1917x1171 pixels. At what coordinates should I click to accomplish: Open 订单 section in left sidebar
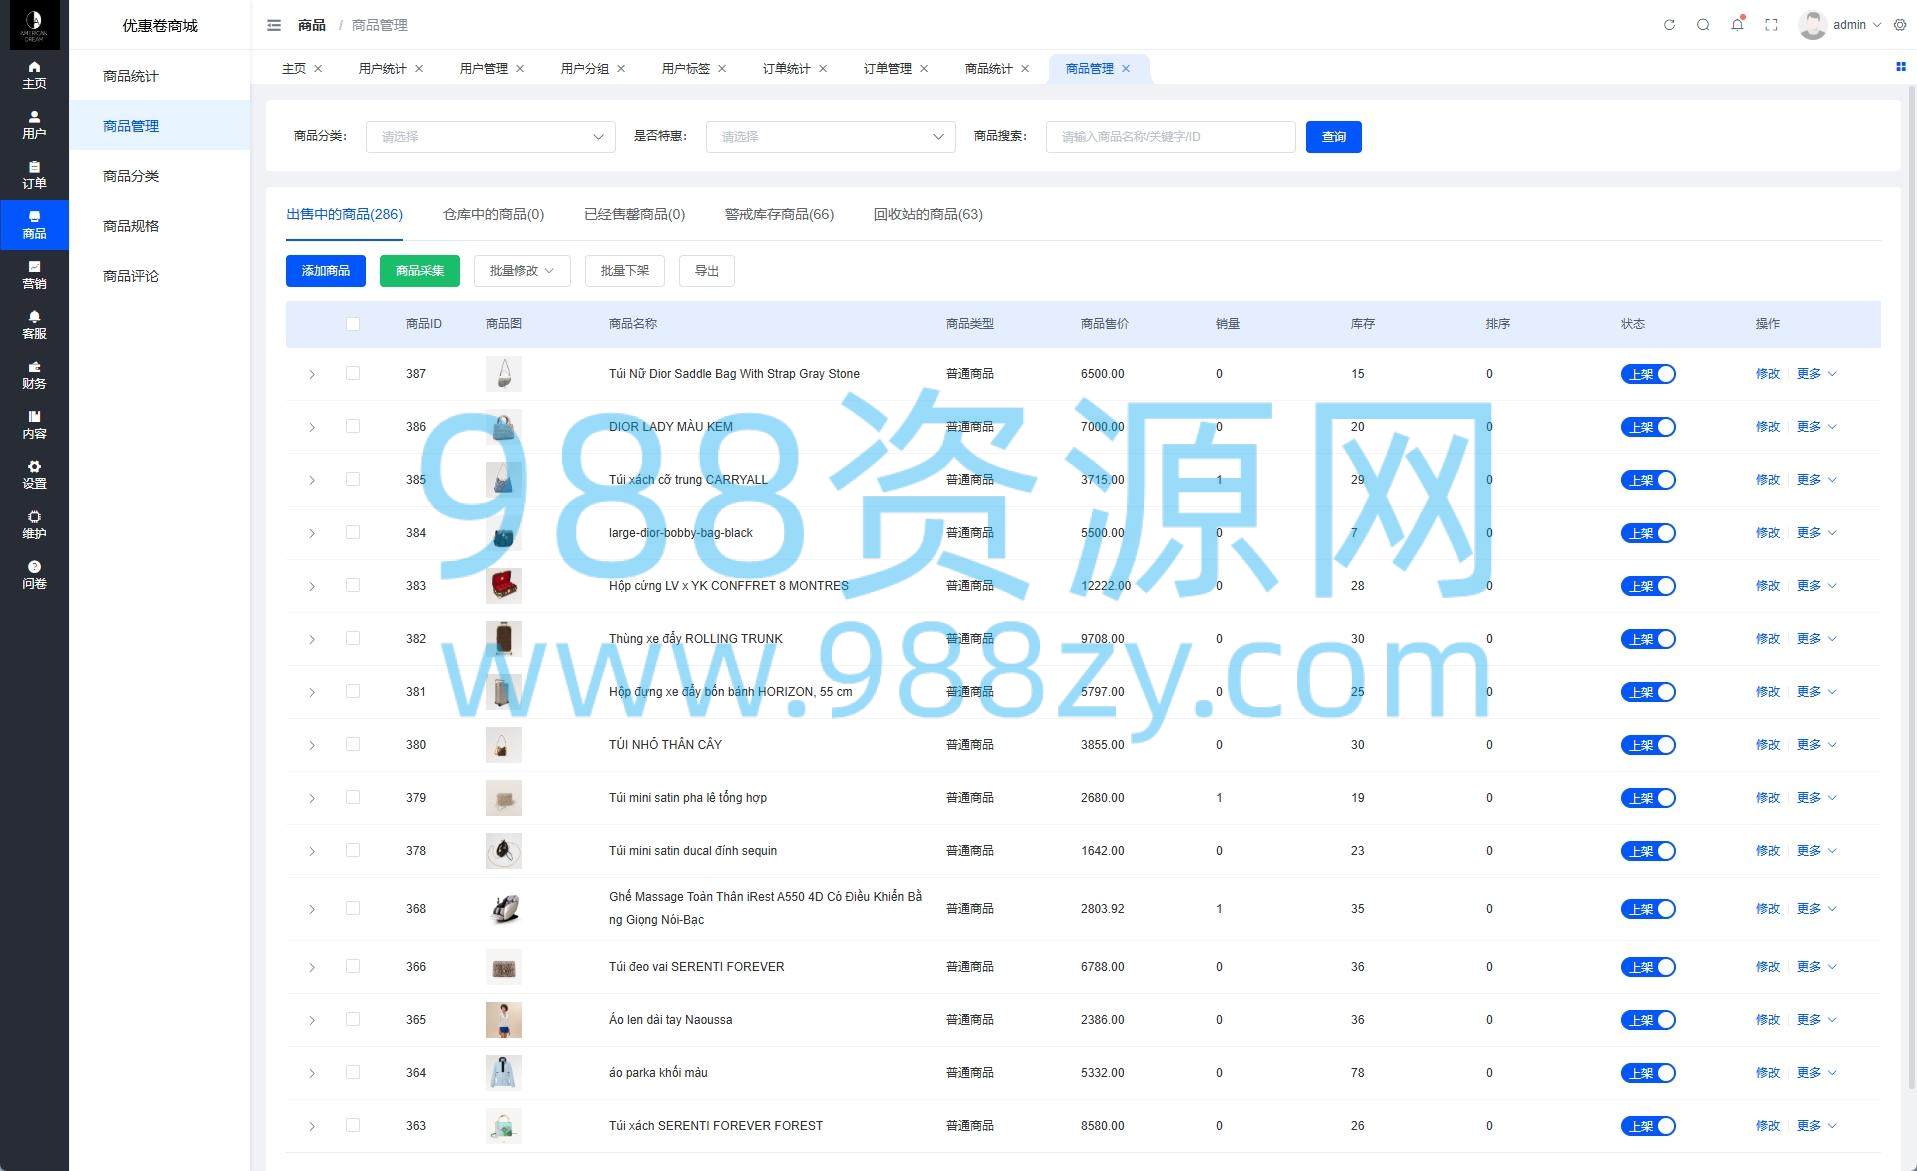point(34,175)
